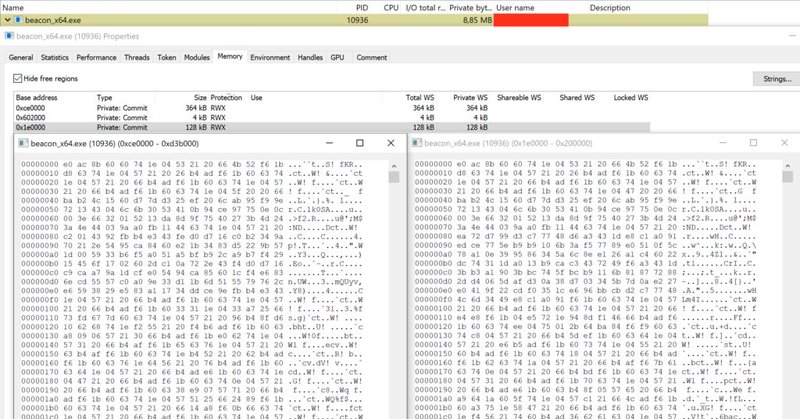Sort memory list by Type column

click(105, 97)
